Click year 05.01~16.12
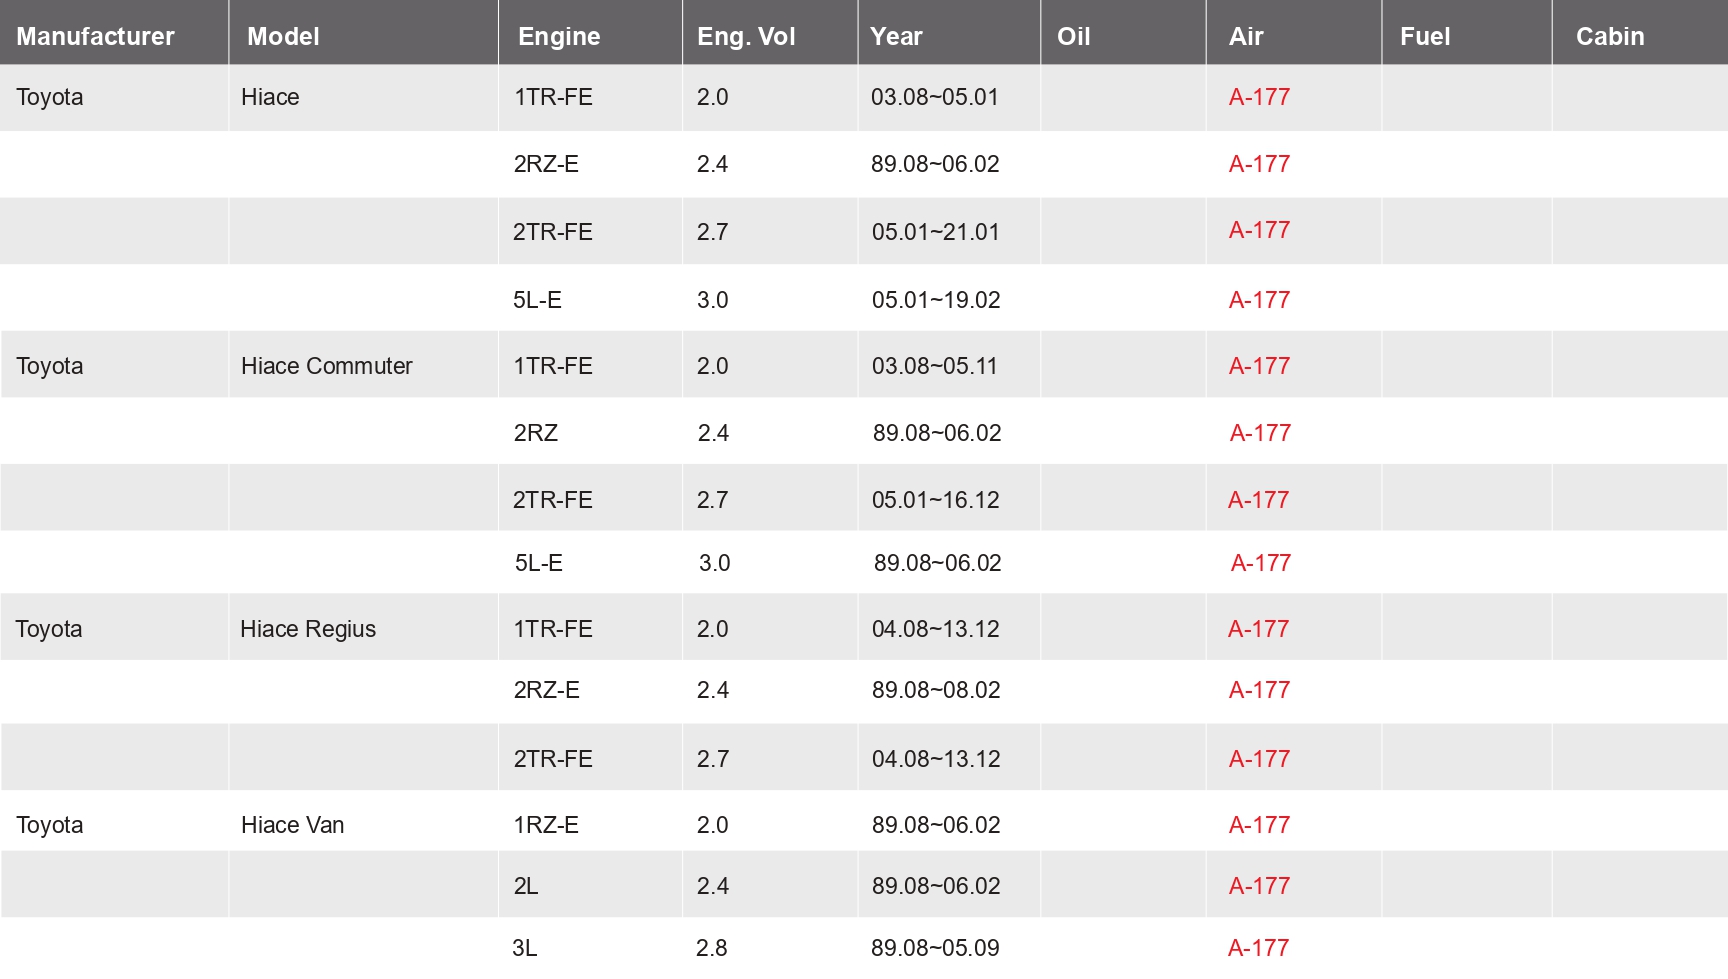 coord(935,500)
